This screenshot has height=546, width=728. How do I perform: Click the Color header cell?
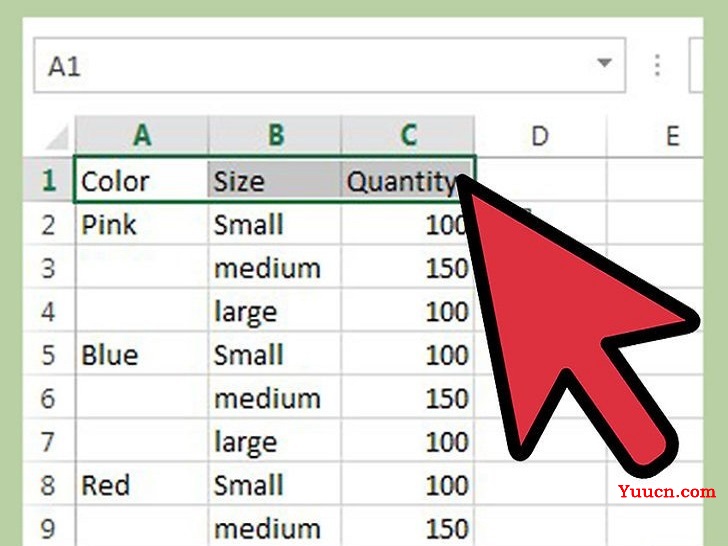click(x=141, y=180)
